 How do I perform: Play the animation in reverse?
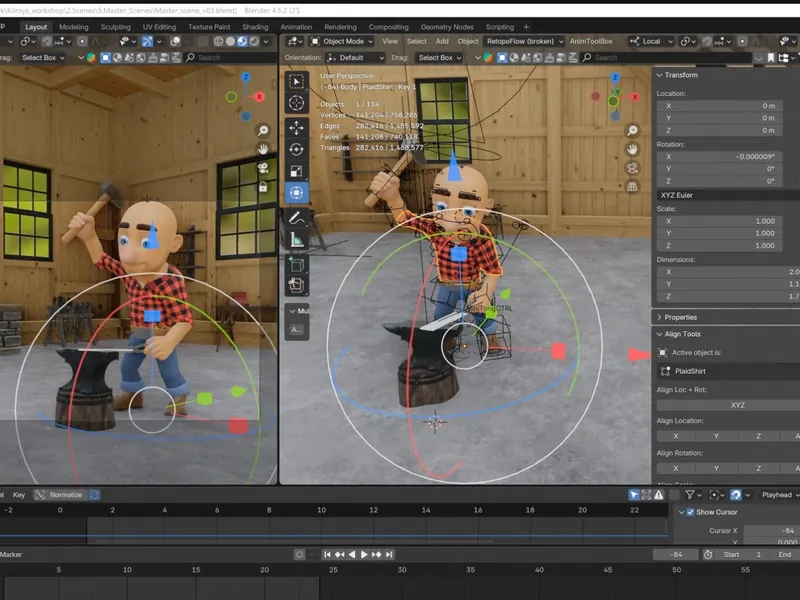[352, 555]
